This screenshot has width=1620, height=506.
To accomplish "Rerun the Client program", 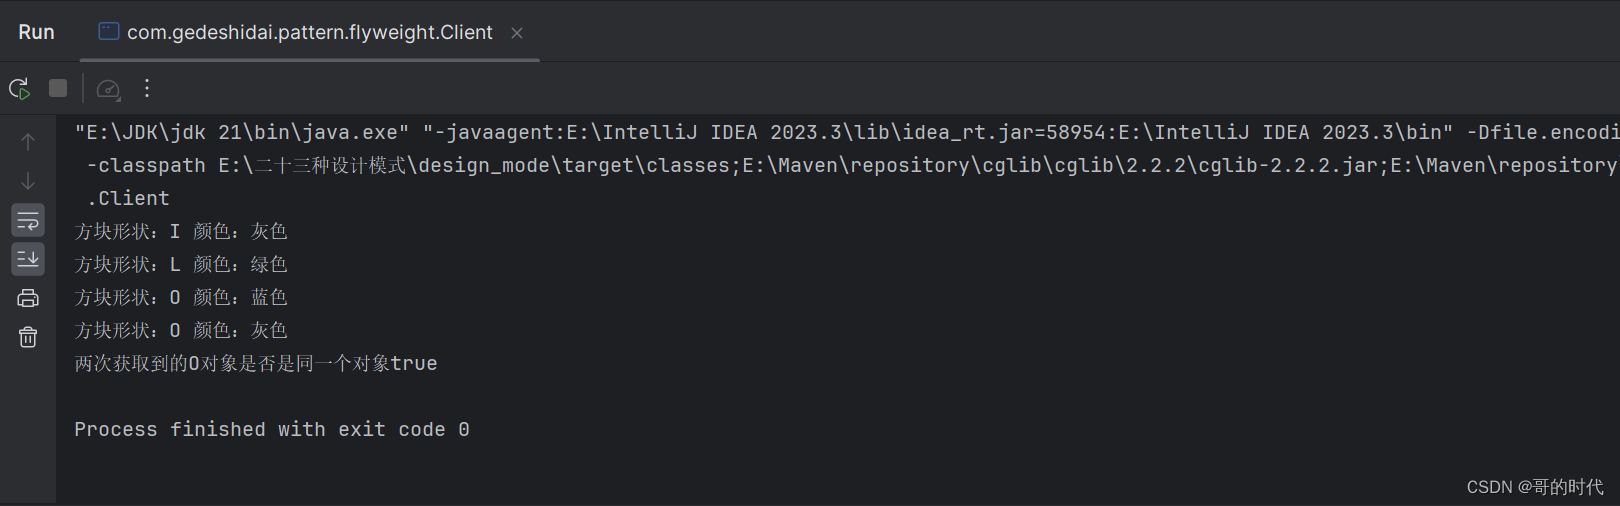I will click(x=19, y=89).
